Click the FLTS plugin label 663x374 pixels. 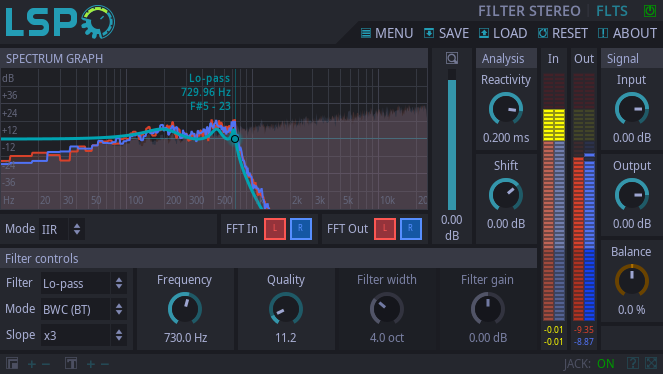pyautogui.click(x=612, y=11)
